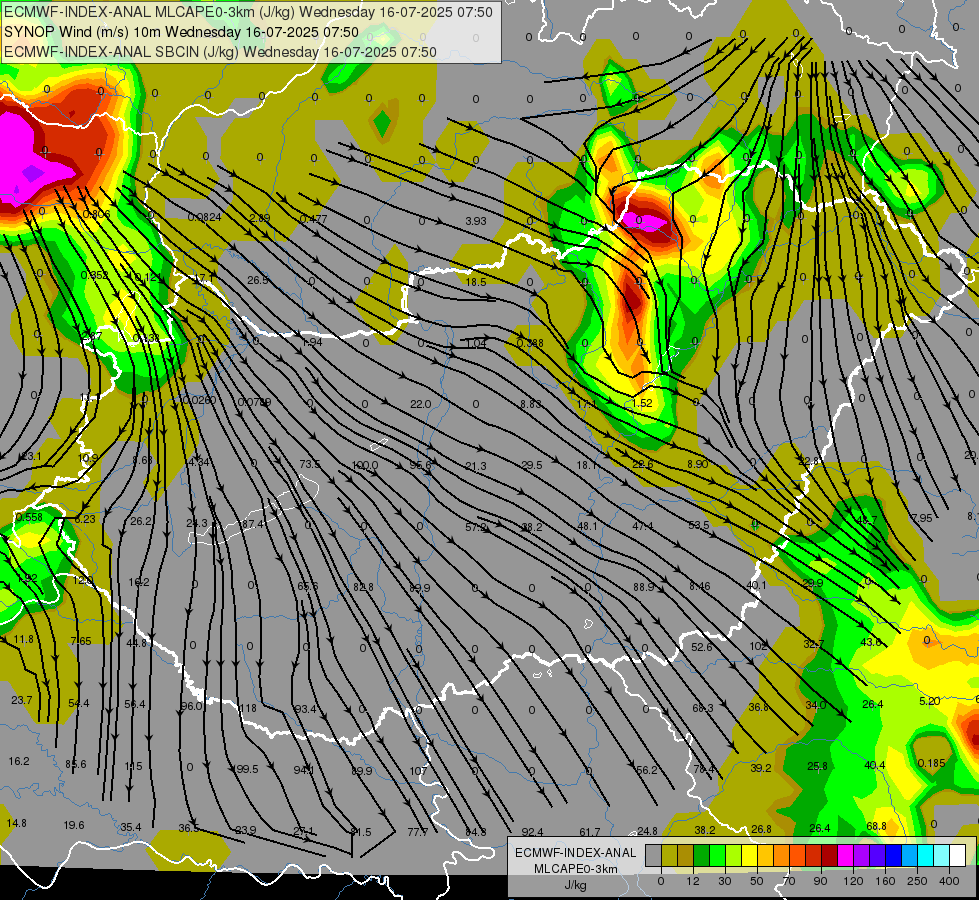The width and height of the screenshot is (979, 900).
Task: Click the map value 100.0
Action: (365, 465)
